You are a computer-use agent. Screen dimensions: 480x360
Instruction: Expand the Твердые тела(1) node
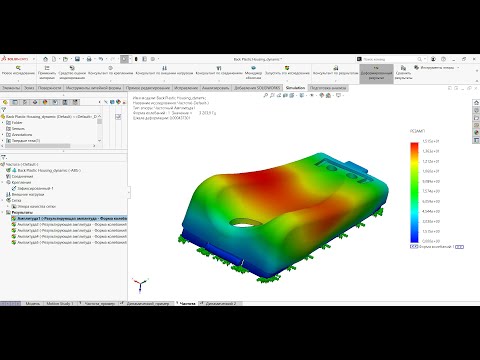point(3,141)
